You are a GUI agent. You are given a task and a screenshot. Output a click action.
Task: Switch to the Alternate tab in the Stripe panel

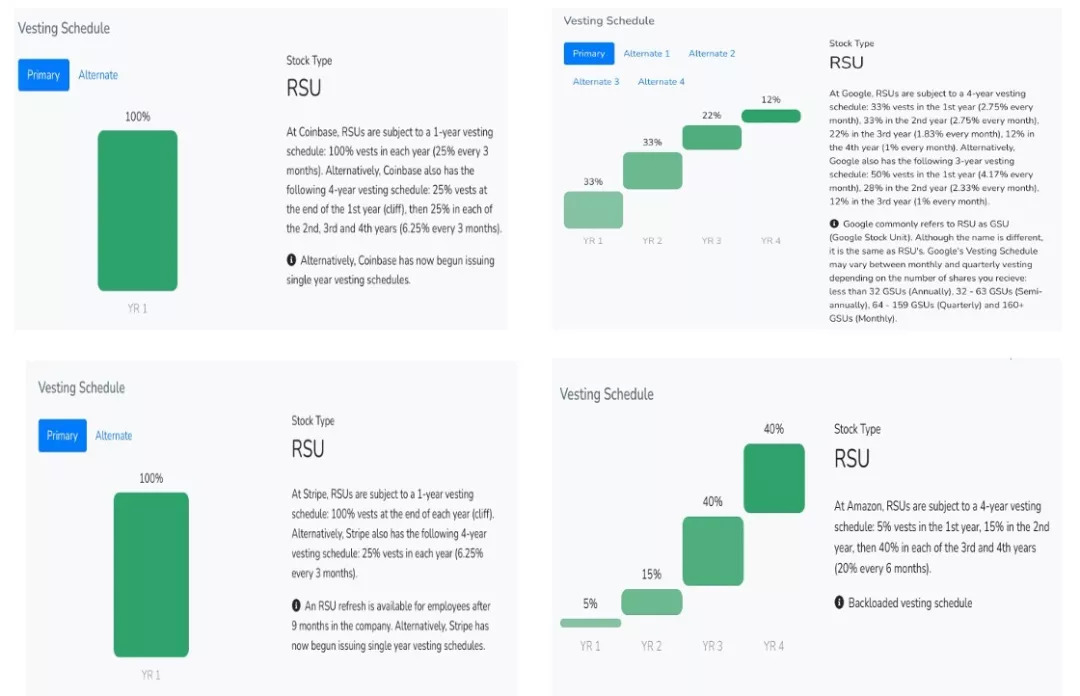(114, 435)
